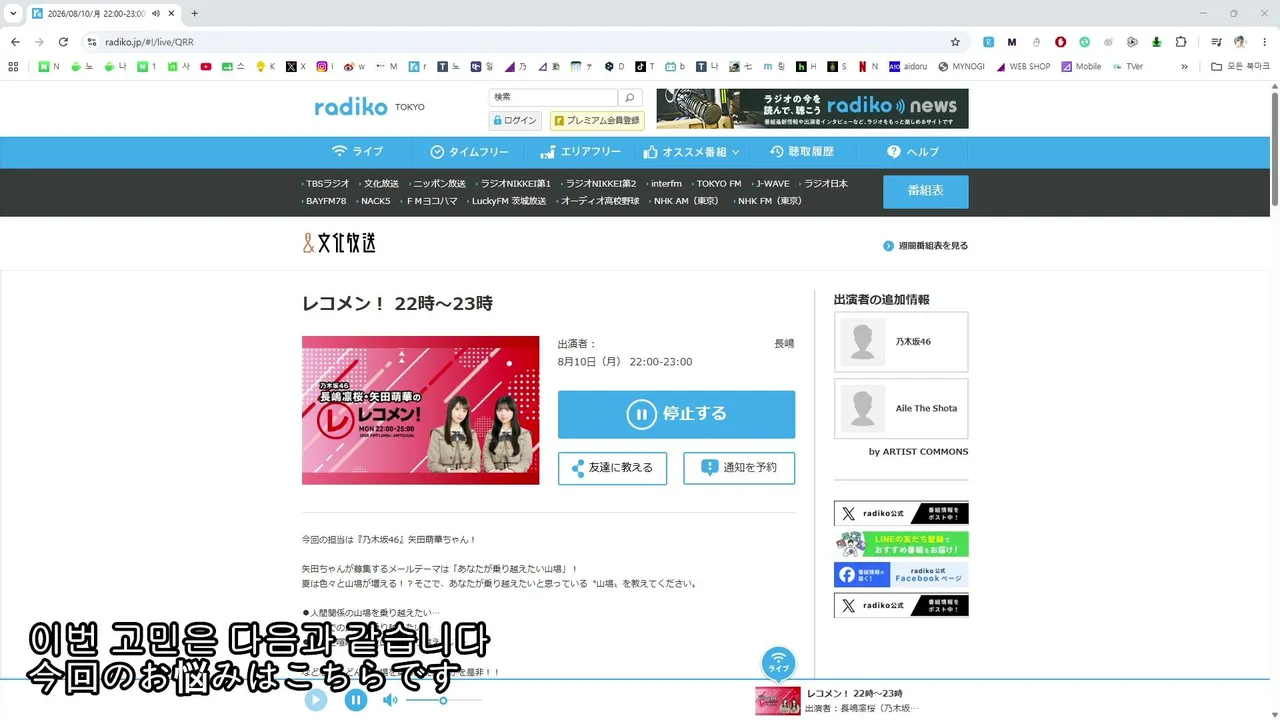Open the radiko news banner
This screenshot has height=720, width=1280.
[812, 109]
